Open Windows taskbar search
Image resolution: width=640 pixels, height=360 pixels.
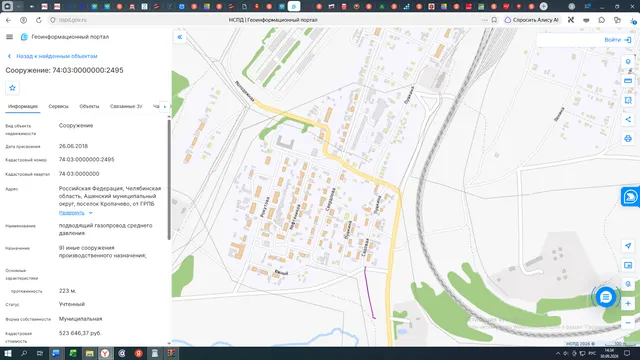click(24, 353)
